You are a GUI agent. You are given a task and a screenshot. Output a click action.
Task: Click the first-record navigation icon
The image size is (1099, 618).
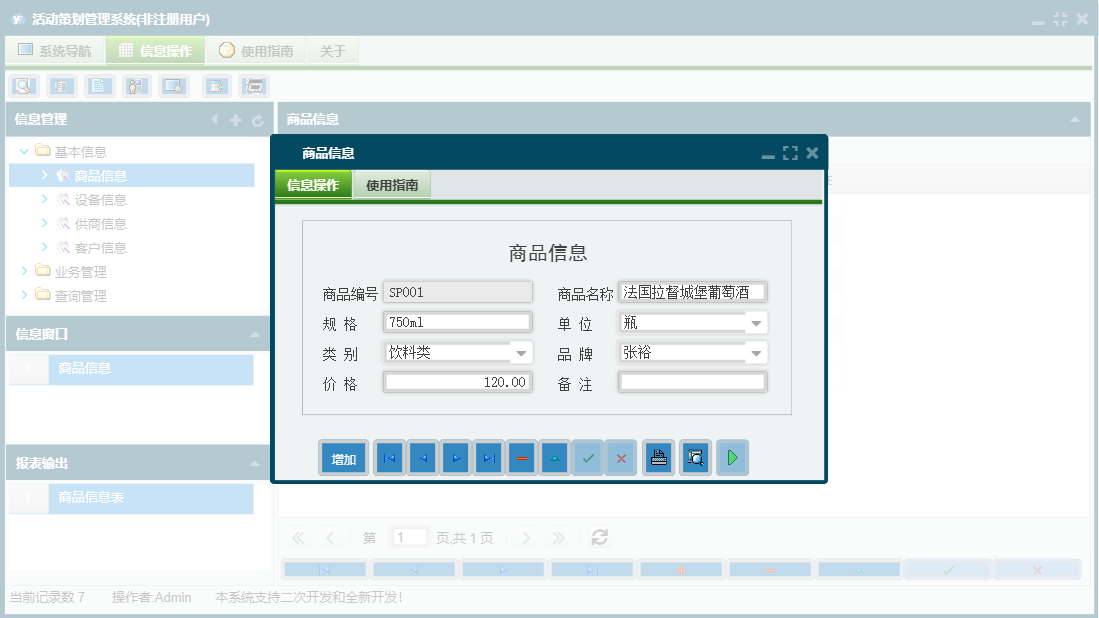(x=388, y=457)
